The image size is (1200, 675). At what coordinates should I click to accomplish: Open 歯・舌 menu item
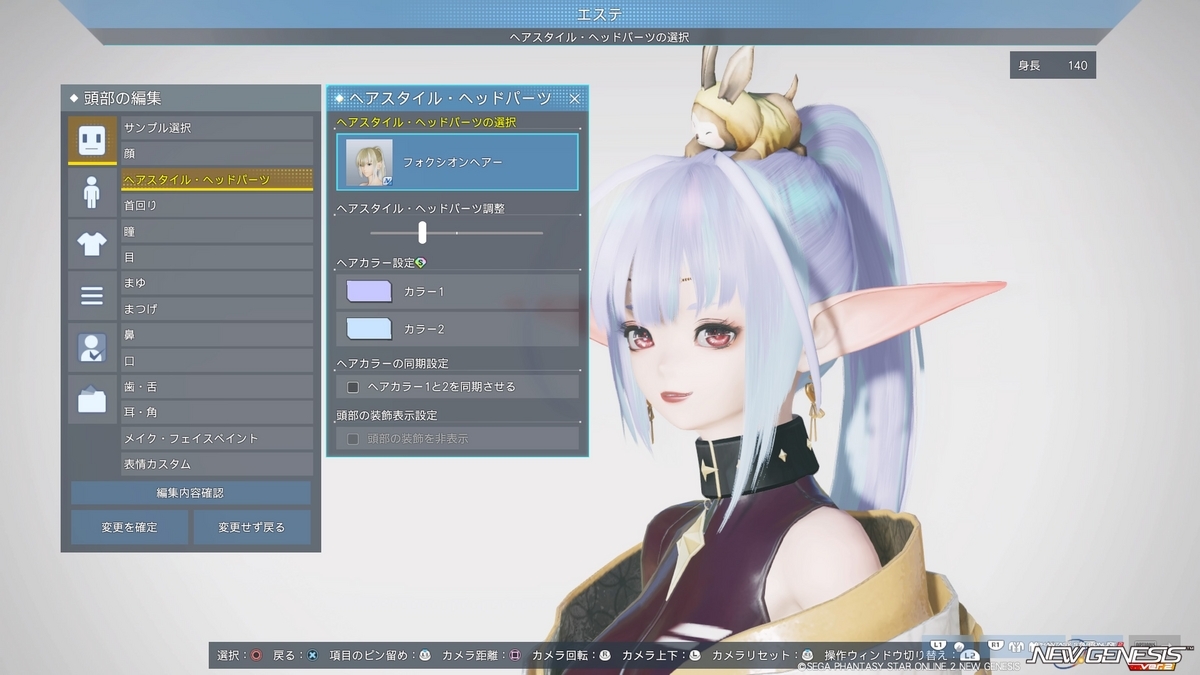pyautogui.click(x=217, y=387)
